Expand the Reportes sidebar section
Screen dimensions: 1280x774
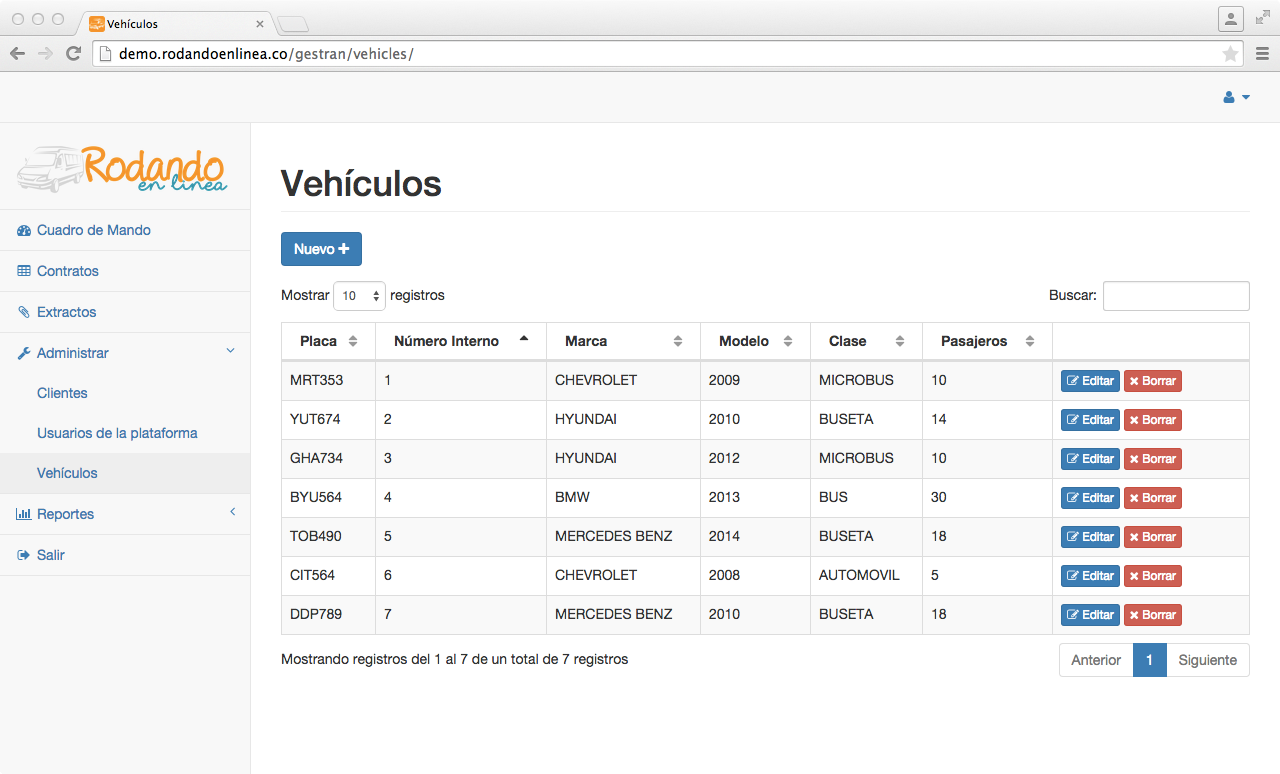click(x=125, y=514)
